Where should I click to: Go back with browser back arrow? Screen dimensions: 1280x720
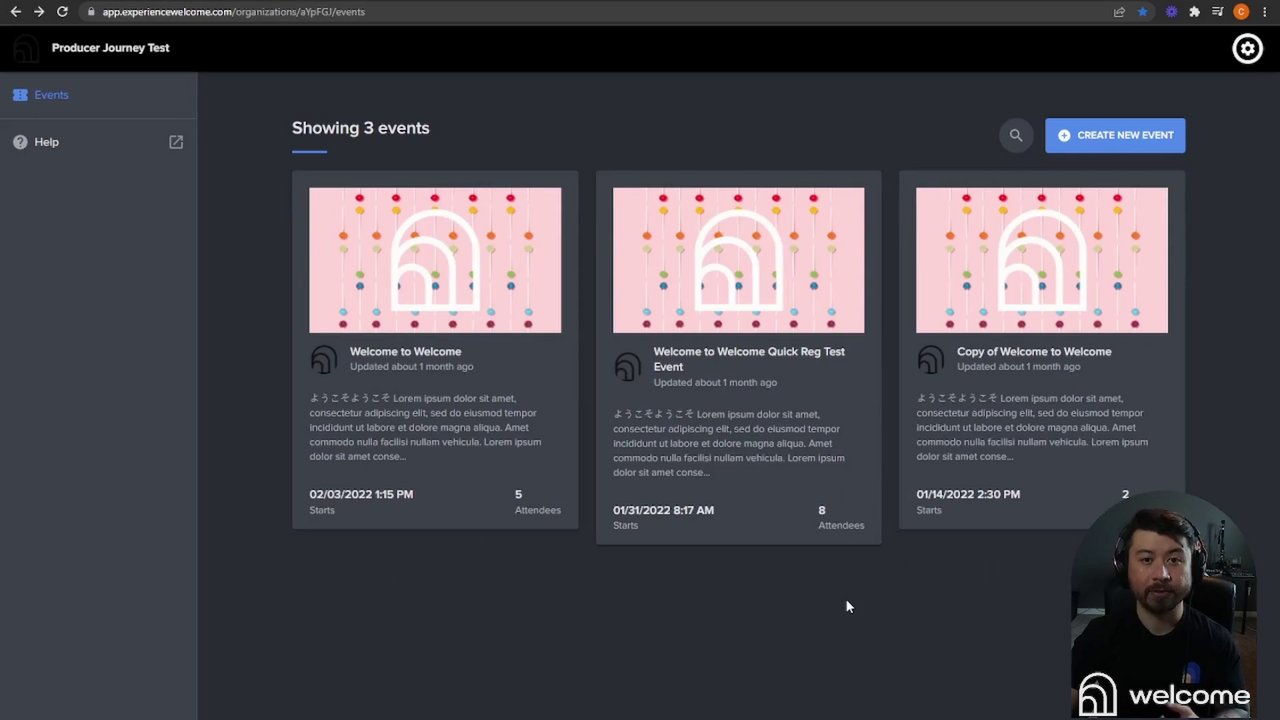pyautogui.click(x=15, y=12)
